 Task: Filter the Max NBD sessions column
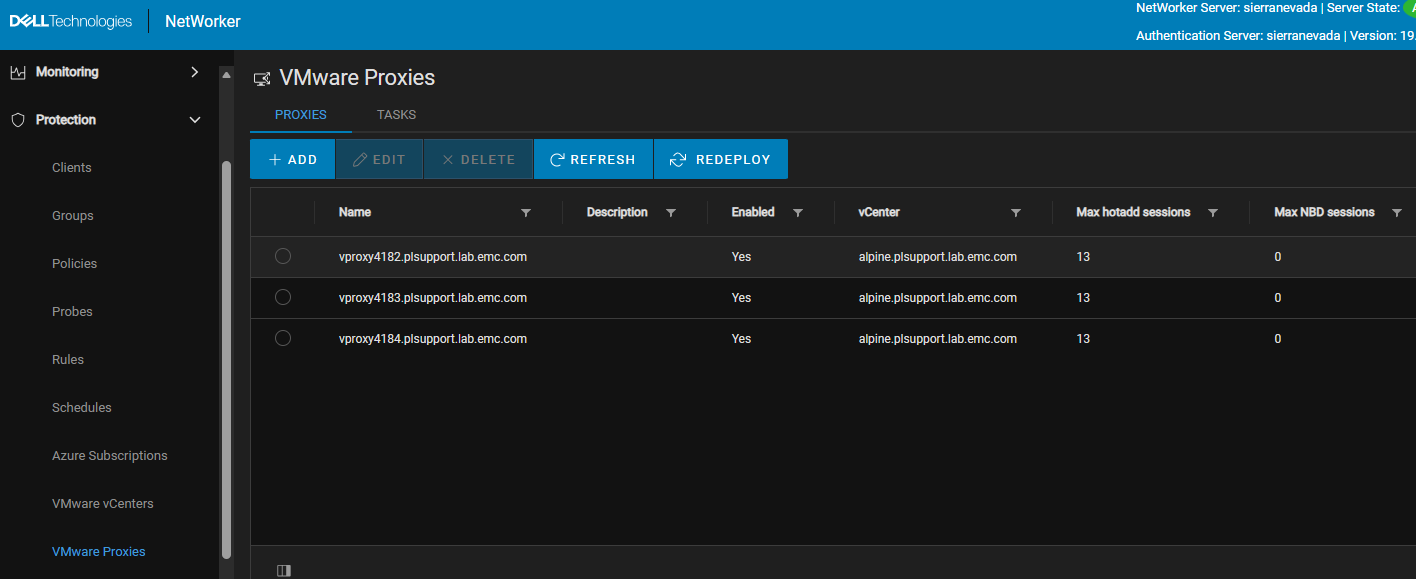1397,213
